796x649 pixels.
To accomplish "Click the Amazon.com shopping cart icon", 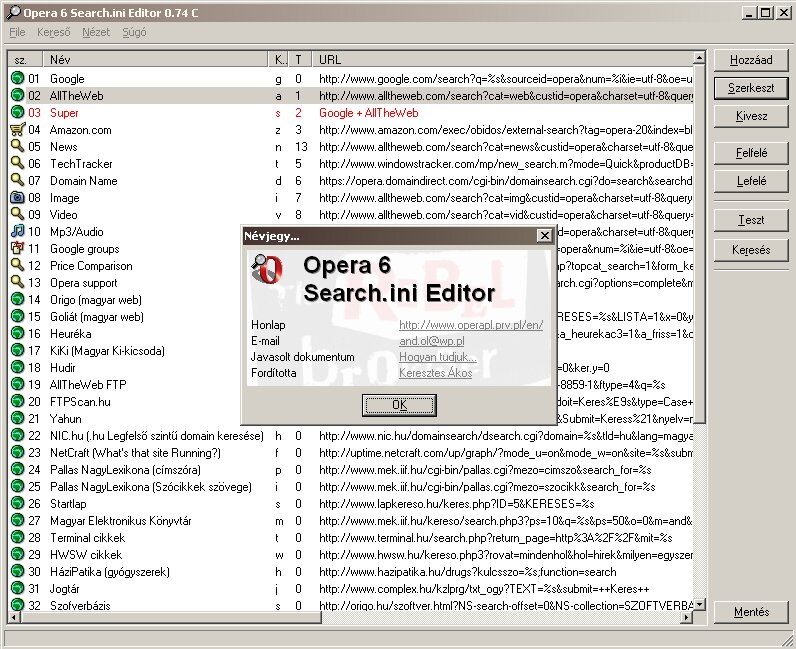I will point(17,130).
